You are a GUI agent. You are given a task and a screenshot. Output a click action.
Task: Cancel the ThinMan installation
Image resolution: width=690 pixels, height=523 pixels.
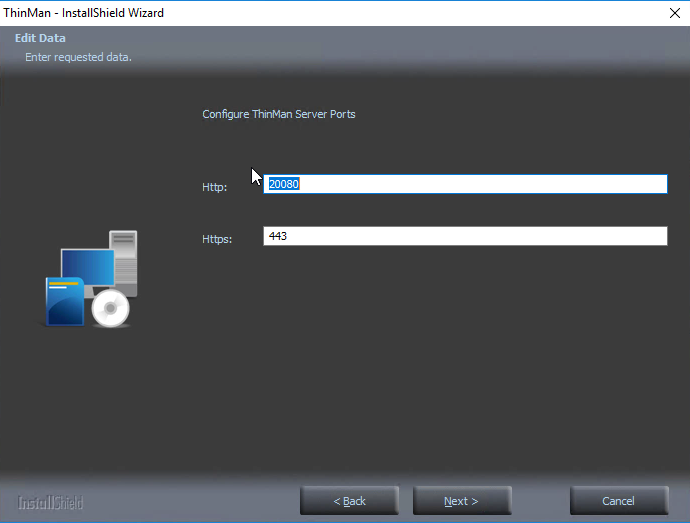619,501
